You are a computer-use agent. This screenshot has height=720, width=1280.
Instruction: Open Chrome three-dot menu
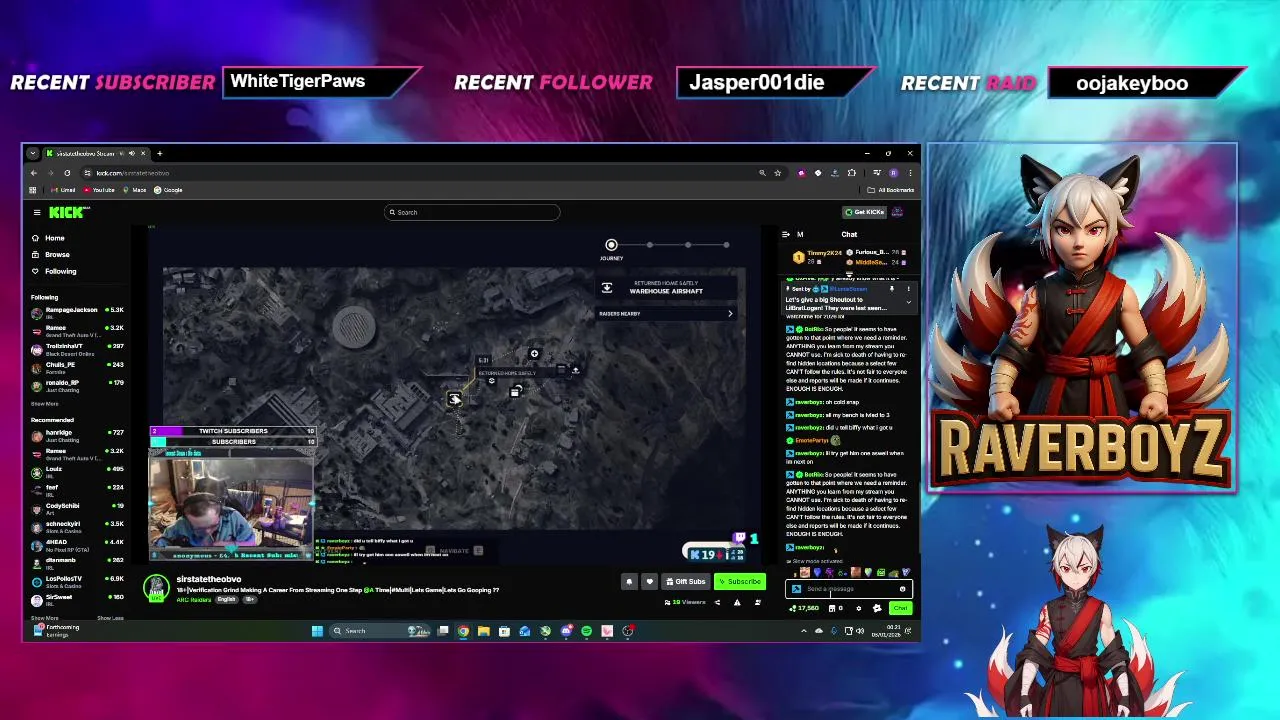tap(910, 173)
